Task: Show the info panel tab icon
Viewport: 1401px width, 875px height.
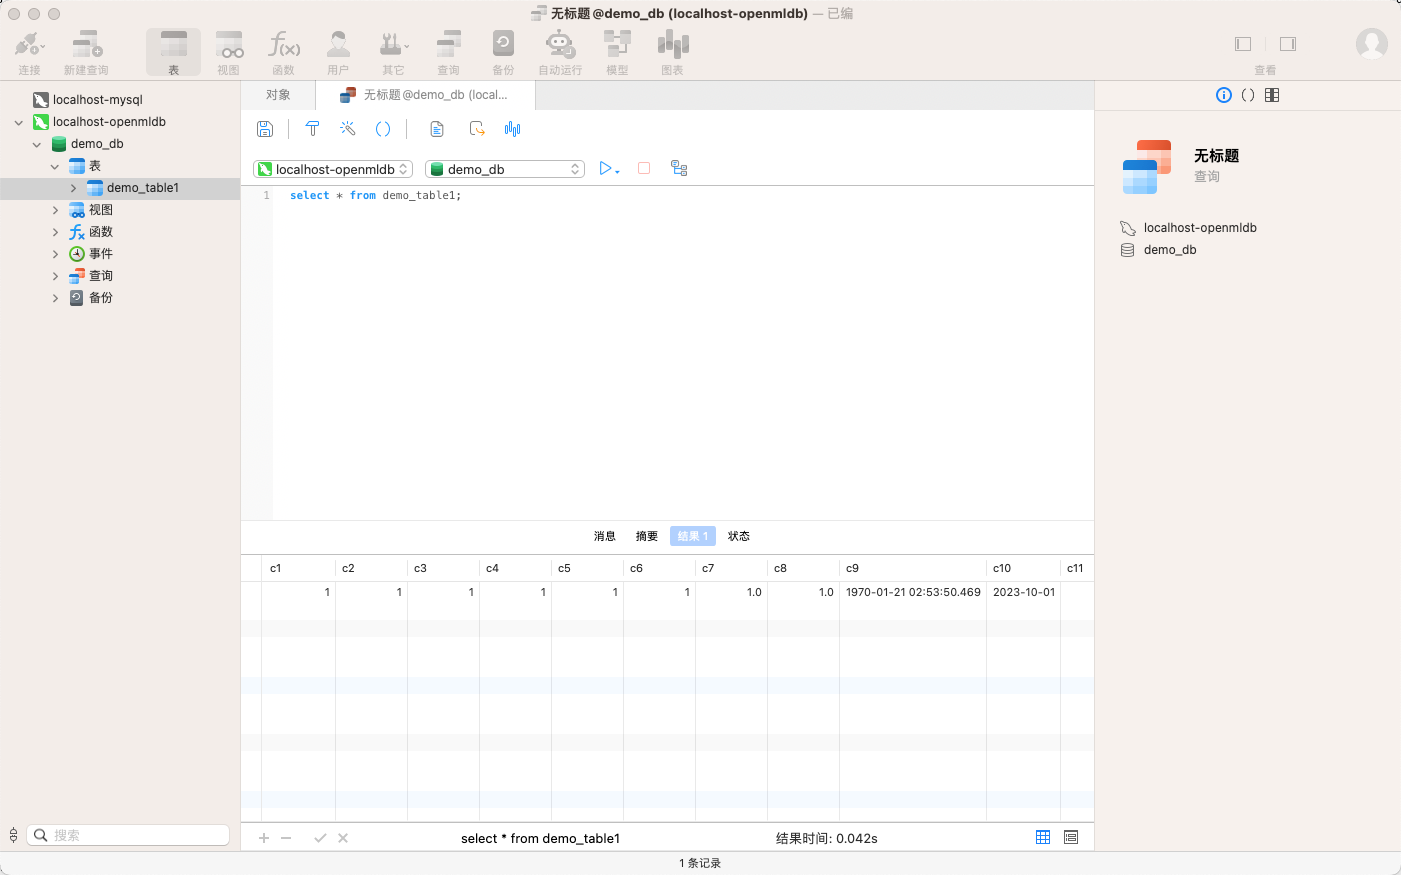Action: pos(1224,95)
